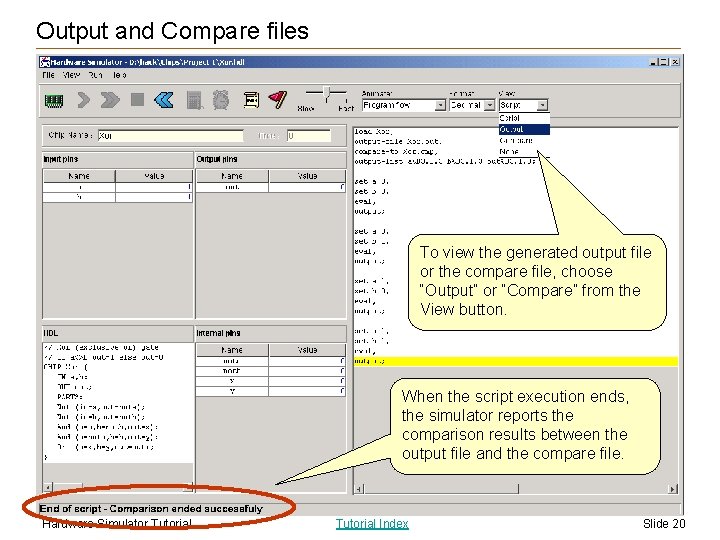Viewport: 720px width, 540px height.
Task: Click the Load Chip icon in toolbar
Action: (53, 100)
